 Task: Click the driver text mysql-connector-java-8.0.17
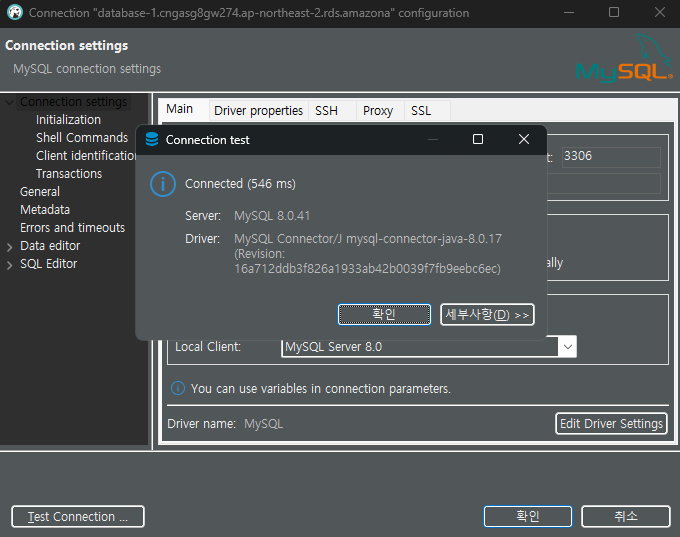424,239
